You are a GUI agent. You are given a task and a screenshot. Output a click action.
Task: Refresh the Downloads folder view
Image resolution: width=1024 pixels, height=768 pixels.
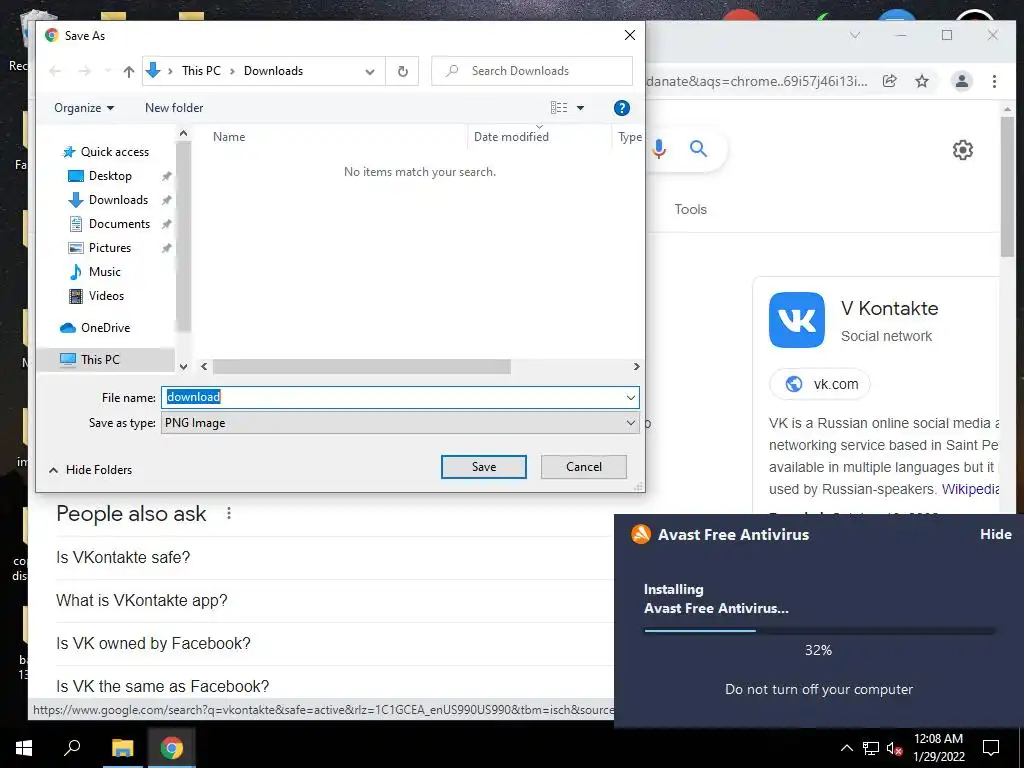click(x=403, y=71)
